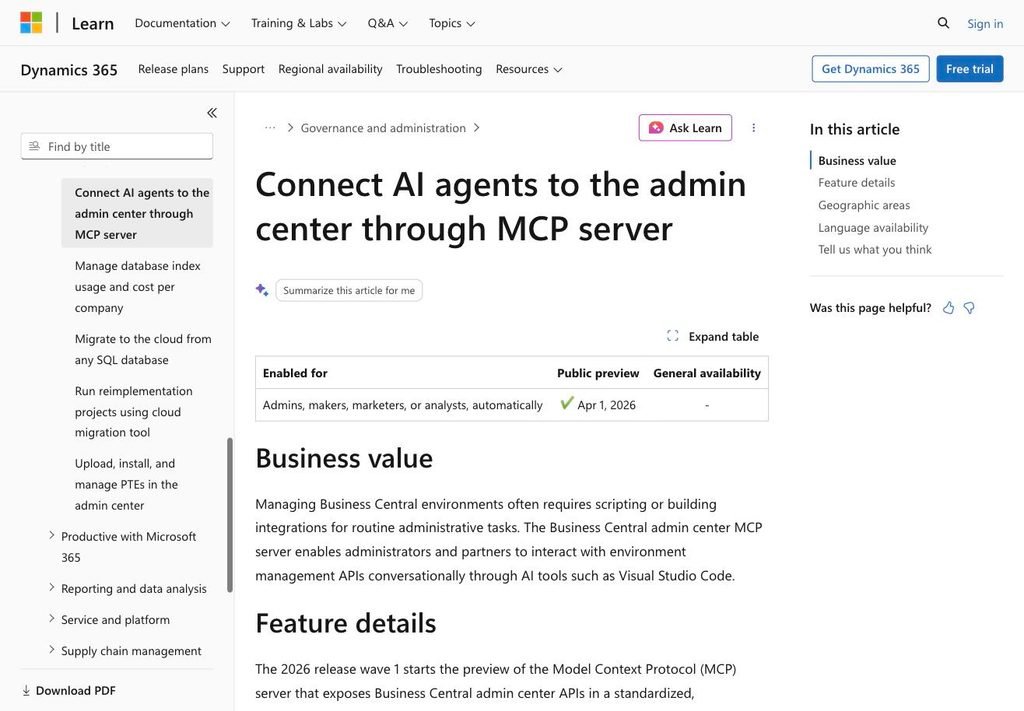This screenshot has height=711, width=1024.
Task: Open Migrate to the cloud from any SQL database
Action: pyautogui.click(x=142, y=349)
